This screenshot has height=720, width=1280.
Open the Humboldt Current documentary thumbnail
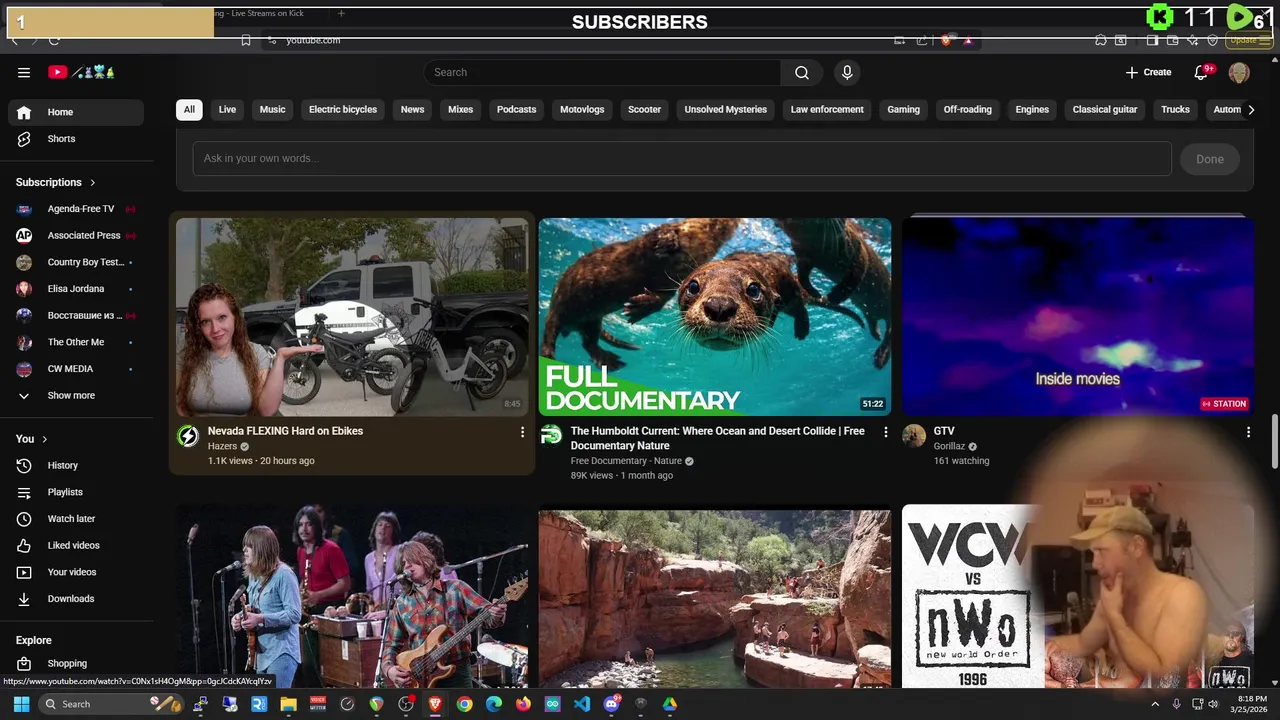(715, 316)
